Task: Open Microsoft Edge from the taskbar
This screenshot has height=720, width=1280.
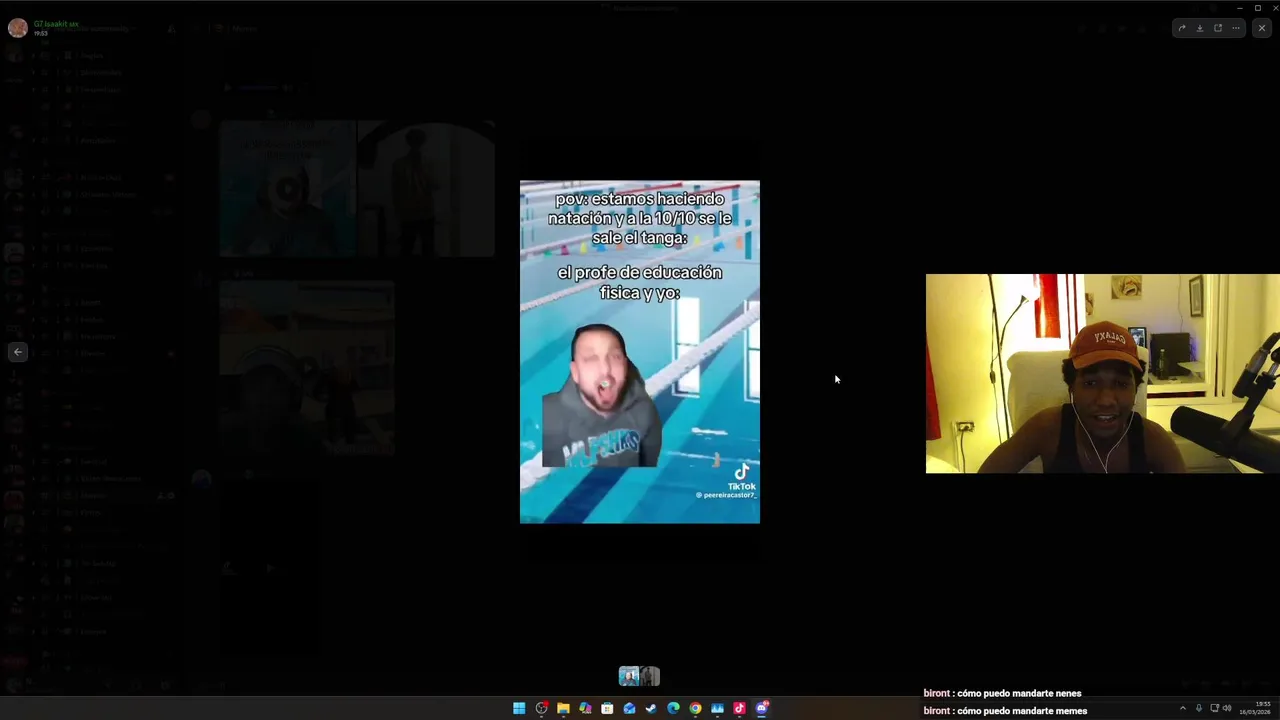Action: [x=673, y=708]
